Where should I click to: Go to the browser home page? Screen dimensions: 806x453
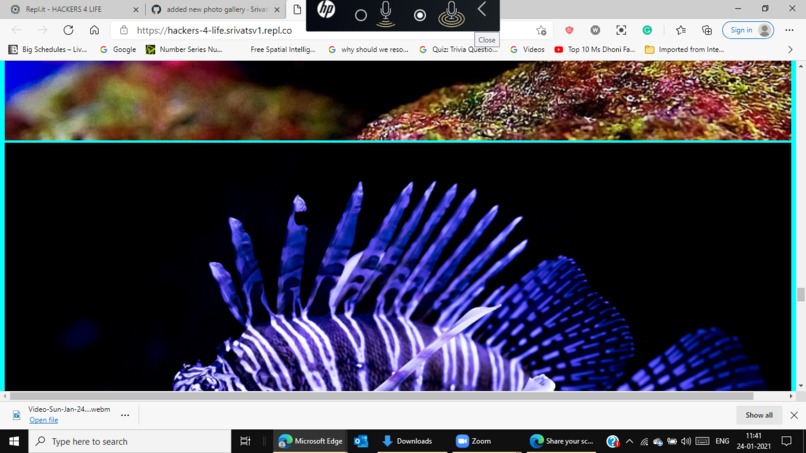tap(94, 30)
